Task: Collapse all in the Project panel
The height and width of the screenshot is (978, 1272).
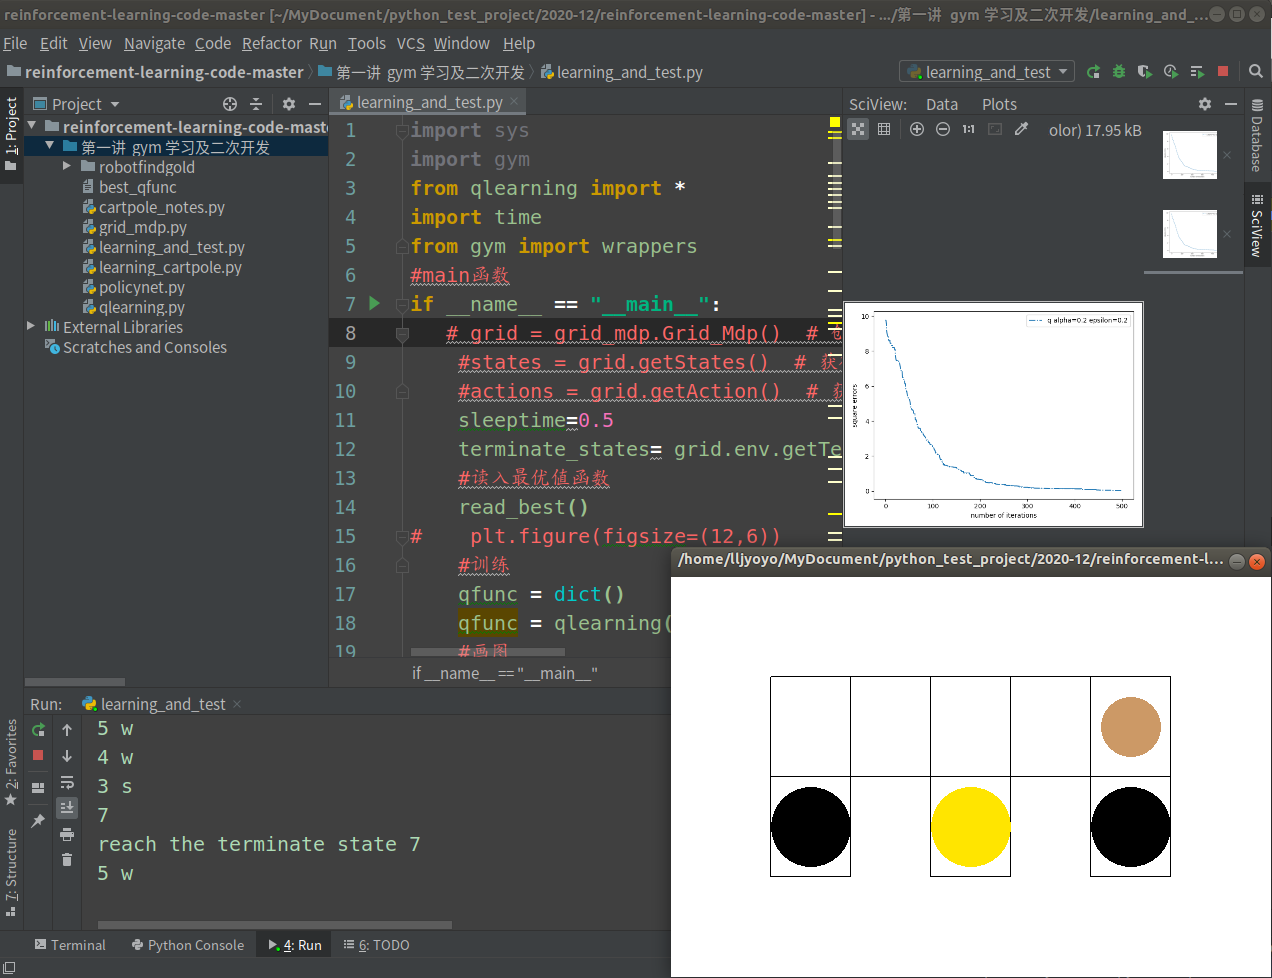Action: [x=256, y=104]
